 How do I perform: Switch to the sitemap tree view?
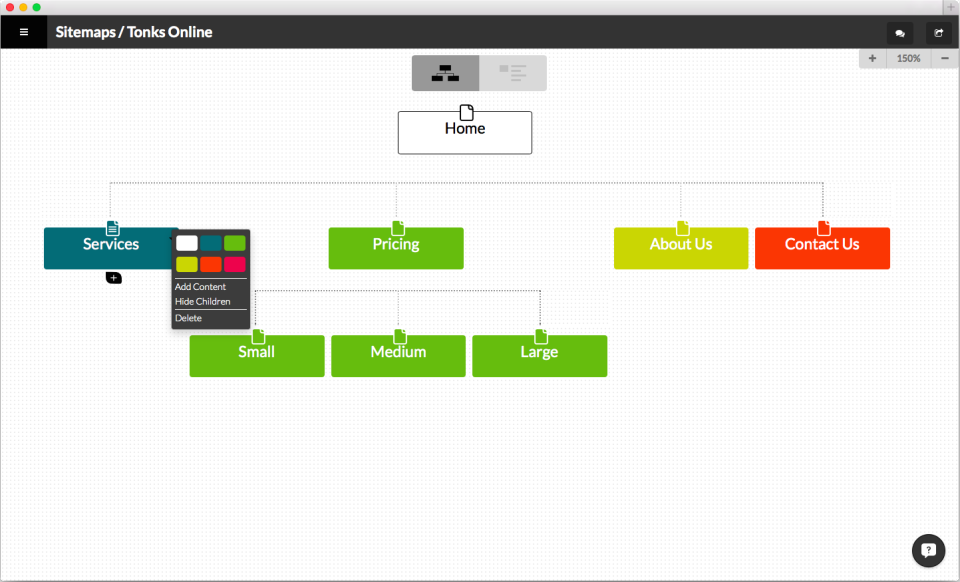point(445,73)
